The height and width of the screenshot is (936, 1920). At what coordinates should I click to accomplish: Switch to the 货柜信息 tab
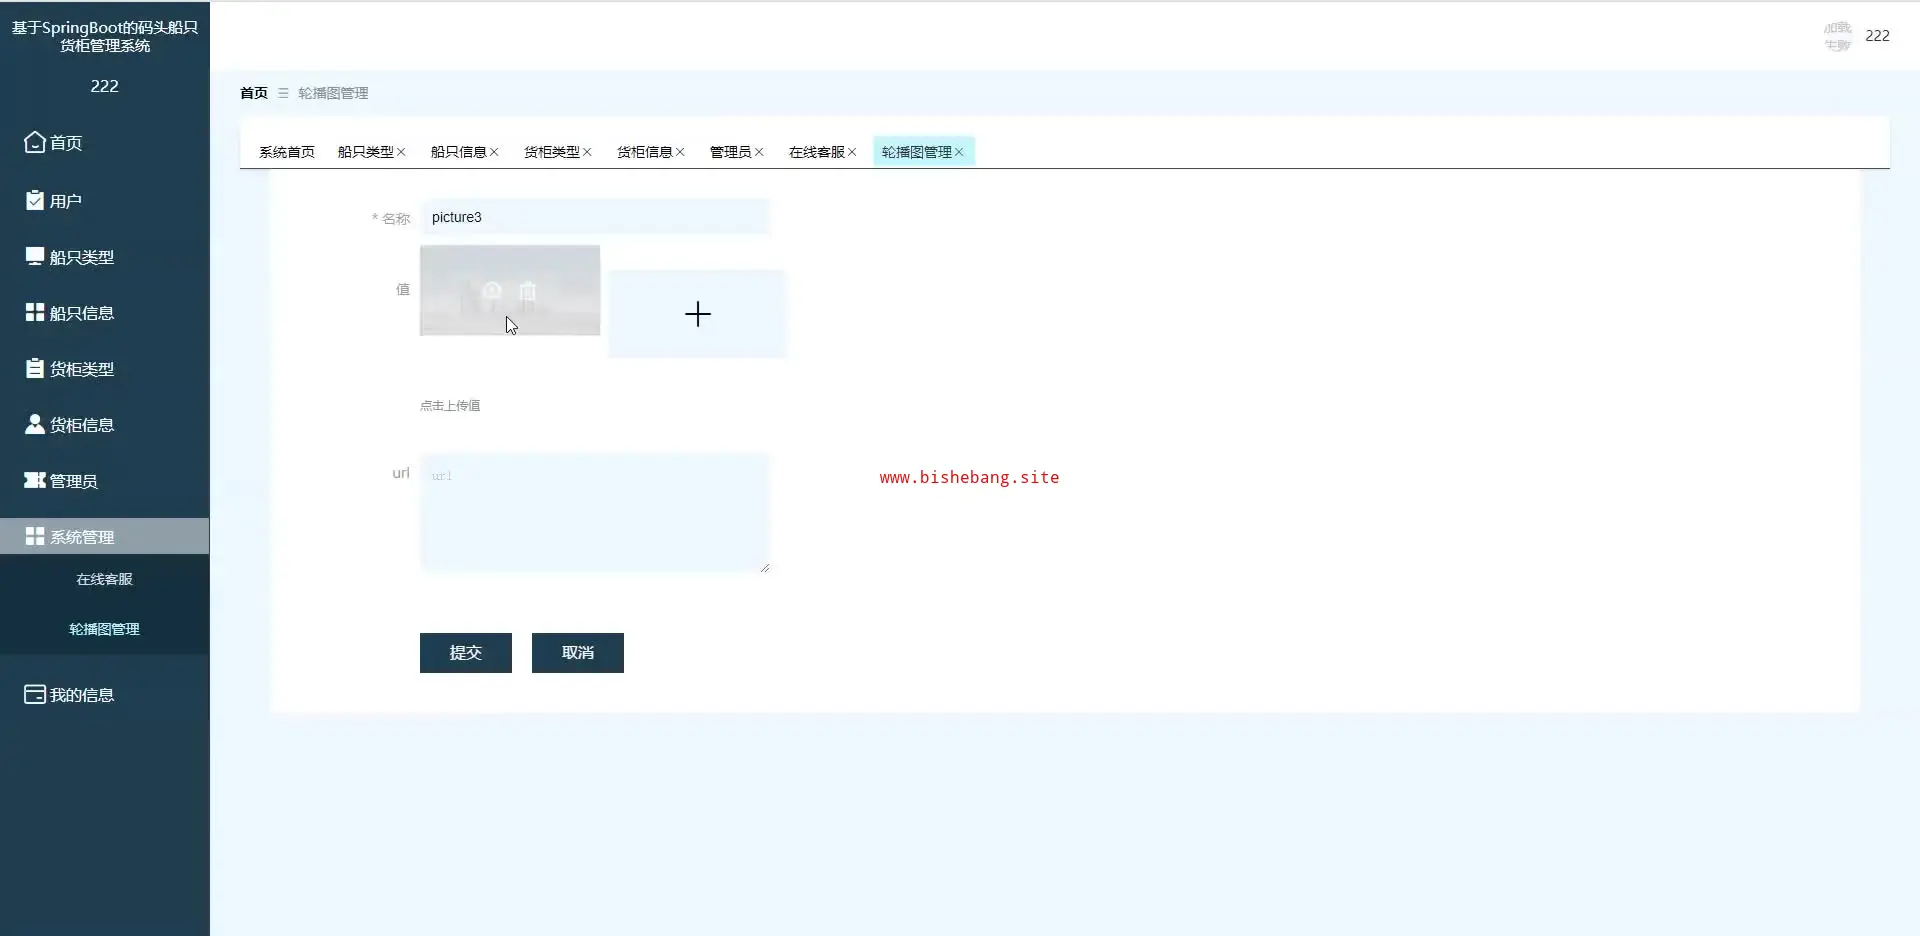[645, 152]
